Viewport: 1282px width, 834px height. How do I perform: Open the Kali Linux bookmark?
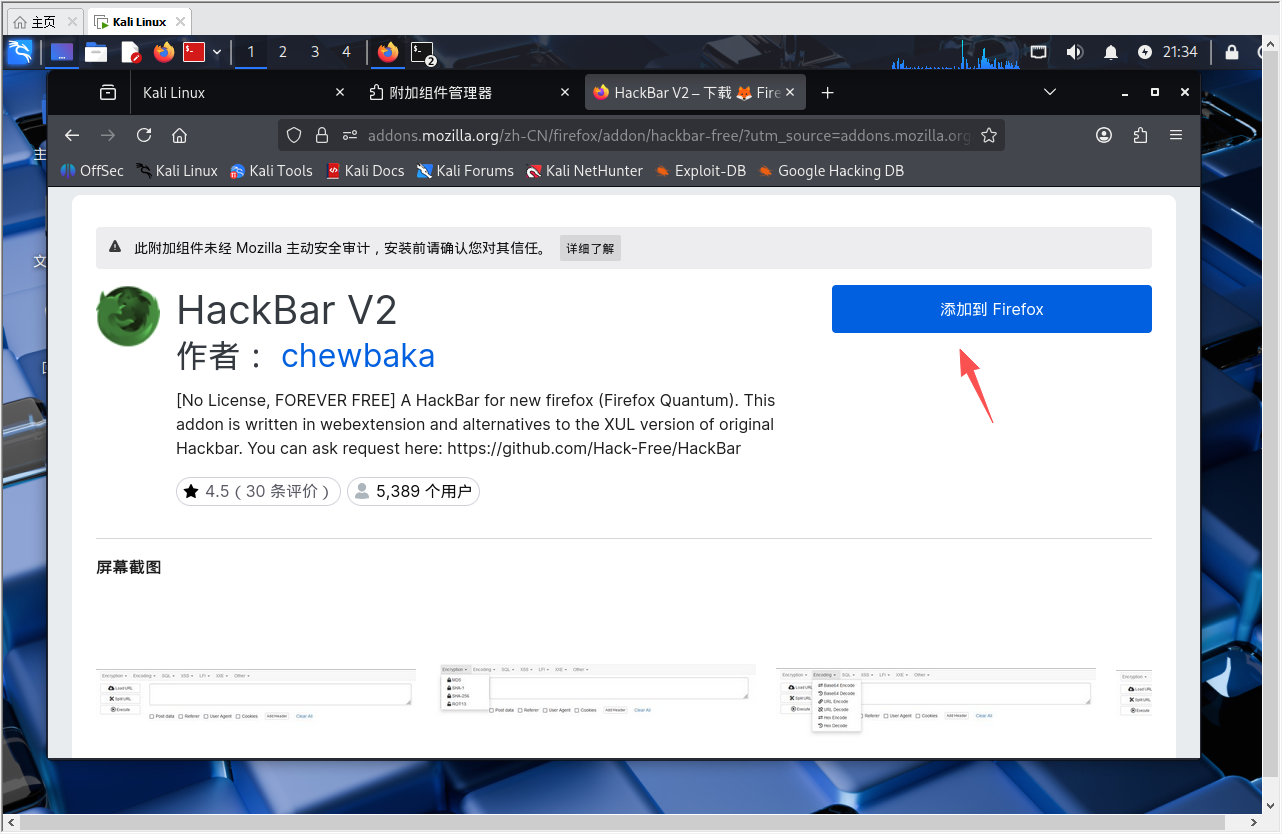pos(177,171)
